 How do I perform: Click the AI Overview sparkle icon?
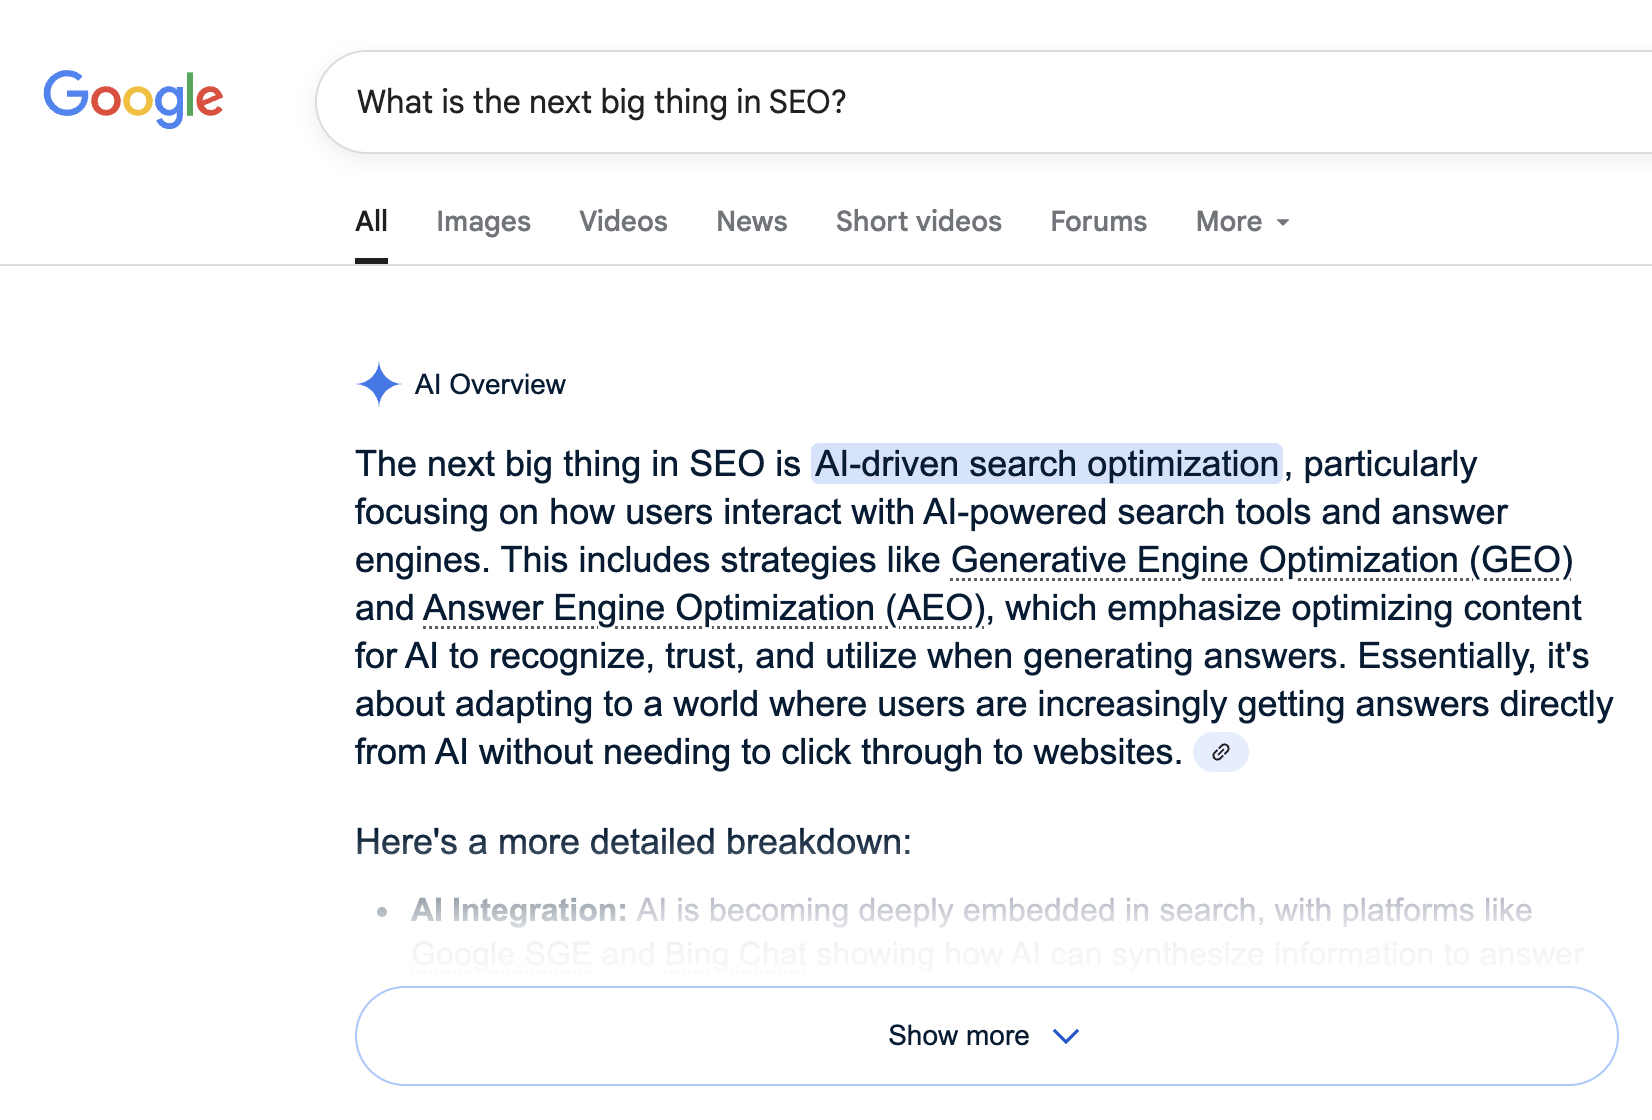click(379, 384)
